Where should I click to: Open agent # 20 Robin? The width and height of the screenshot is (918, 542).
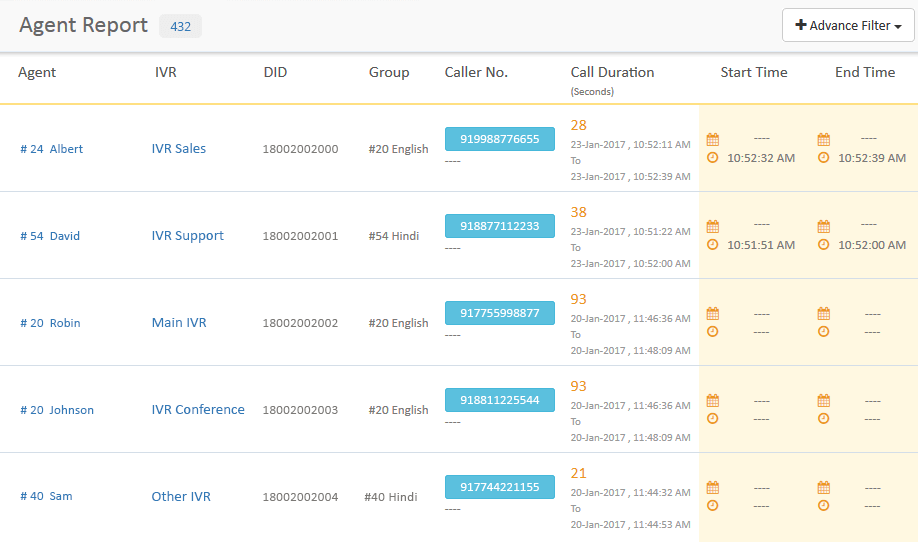[x=50, y=323]
